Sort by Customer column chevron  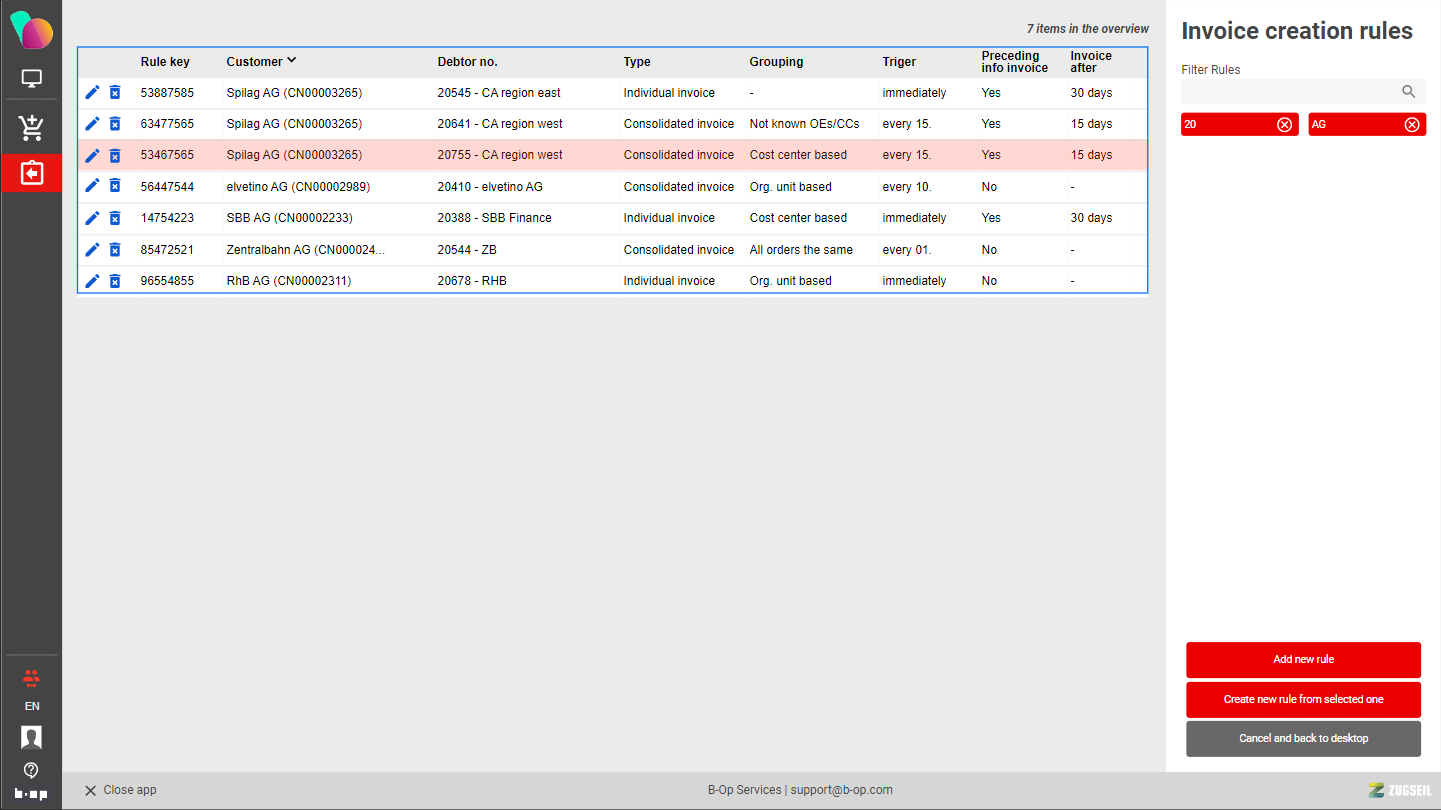click(x=292, y=60)
